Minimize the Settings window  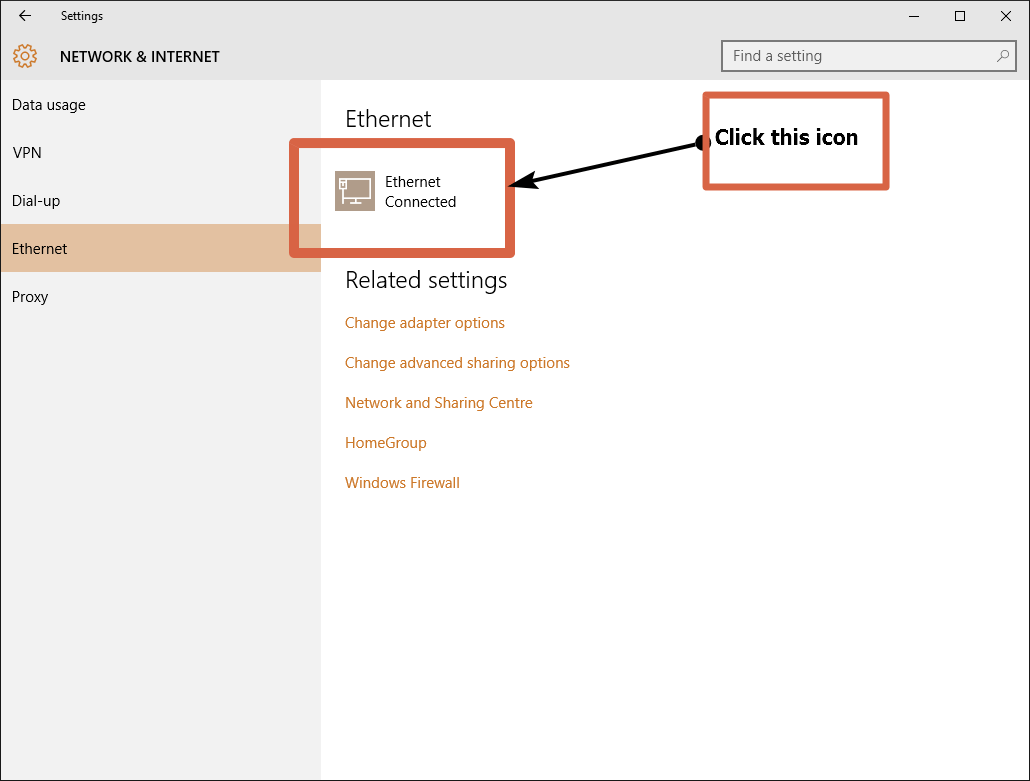coord(914,16)
